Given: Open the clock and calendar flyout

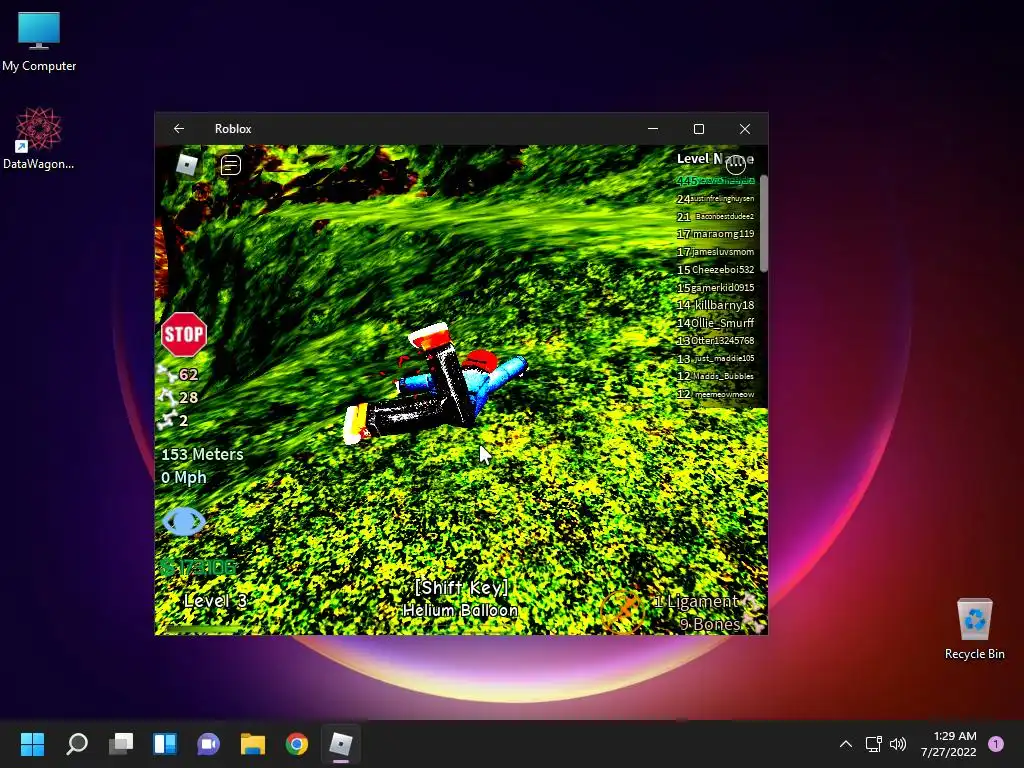Looking at the screenshot, I should coord(949,744).
